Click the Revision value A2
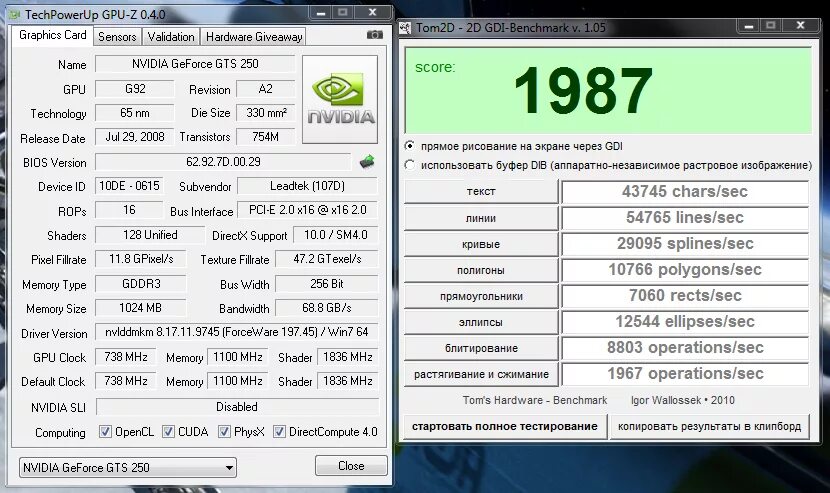The width and height of the screenshot is (830, 493). [x=265, y=88]
